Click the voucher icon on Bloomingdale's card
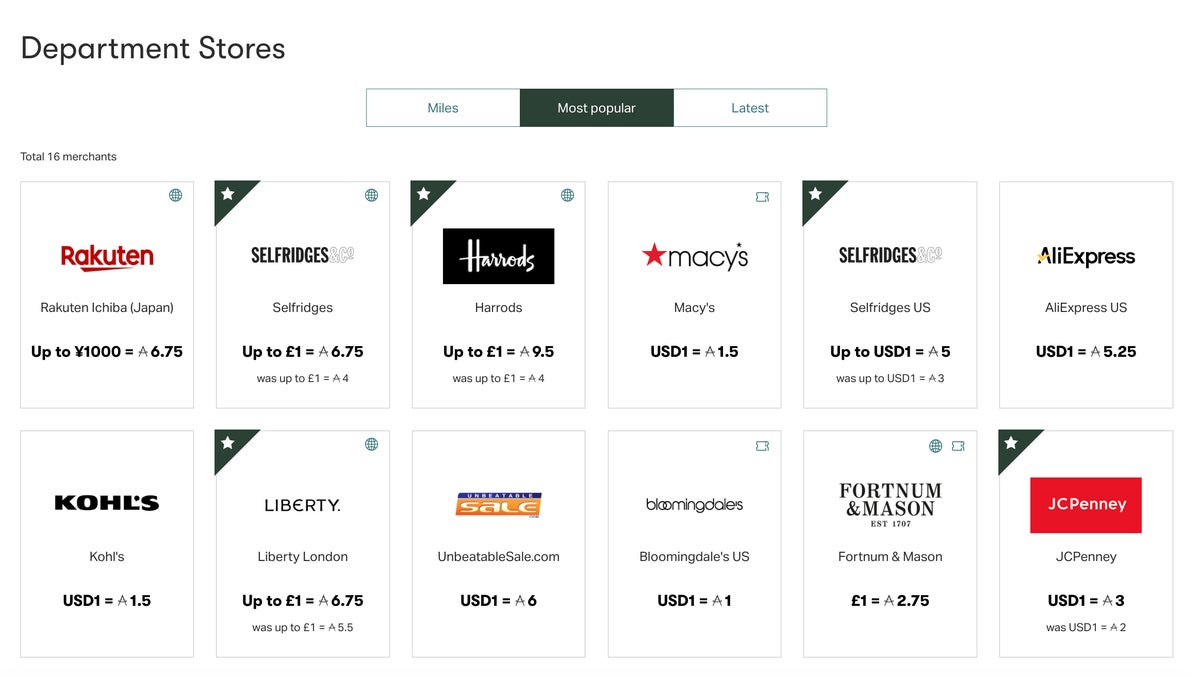The height and width of the screenshot is (676, 1200). [x=762, y=446]
